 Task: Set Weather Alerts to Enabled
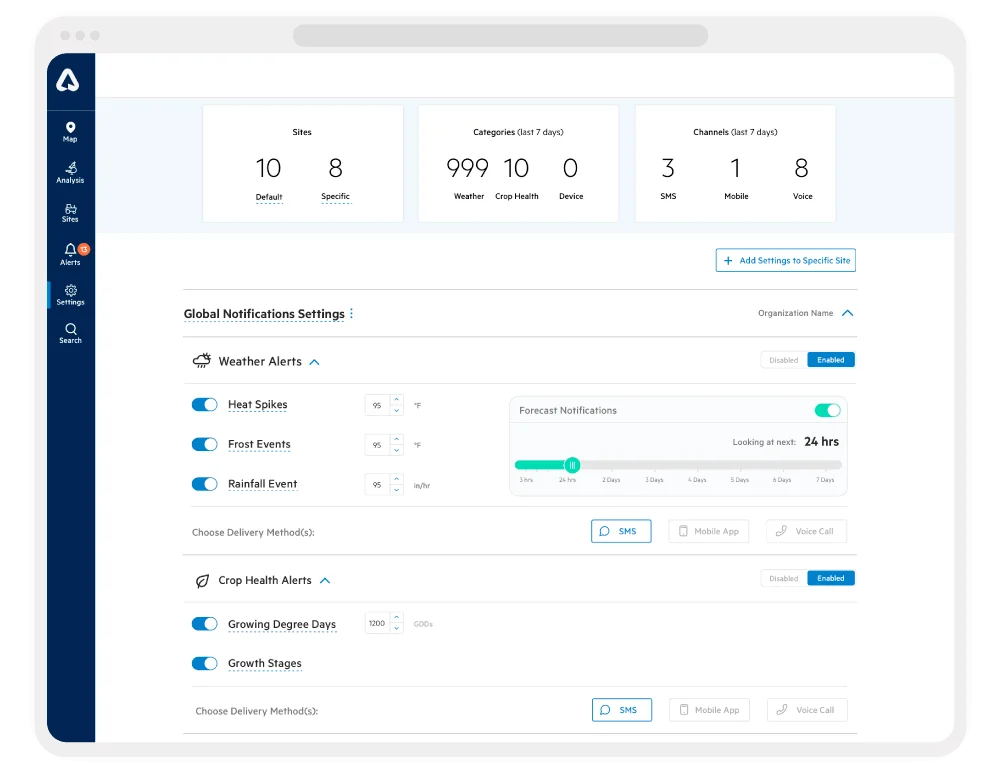831,360
